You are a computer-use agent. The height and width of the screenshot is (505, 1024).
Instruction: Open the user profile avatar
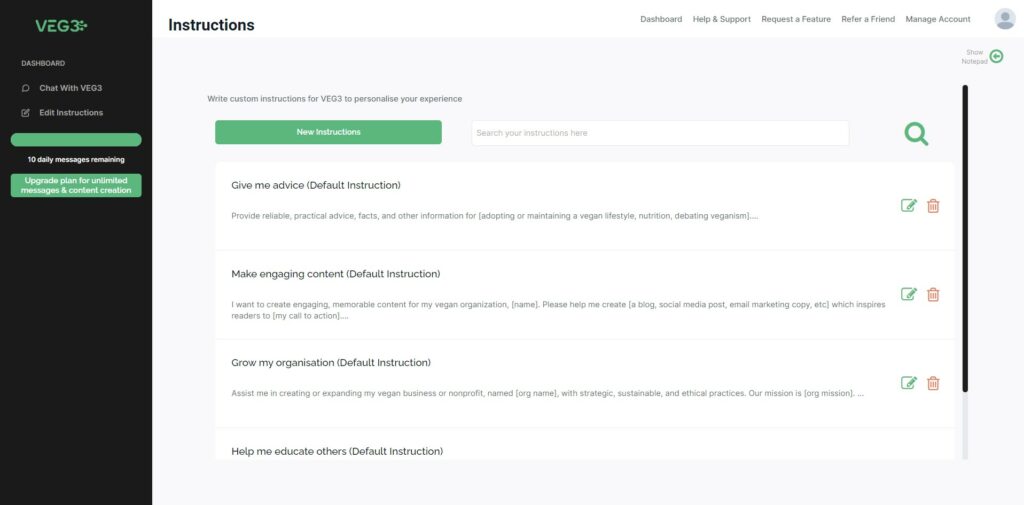tap(1004, 19)
